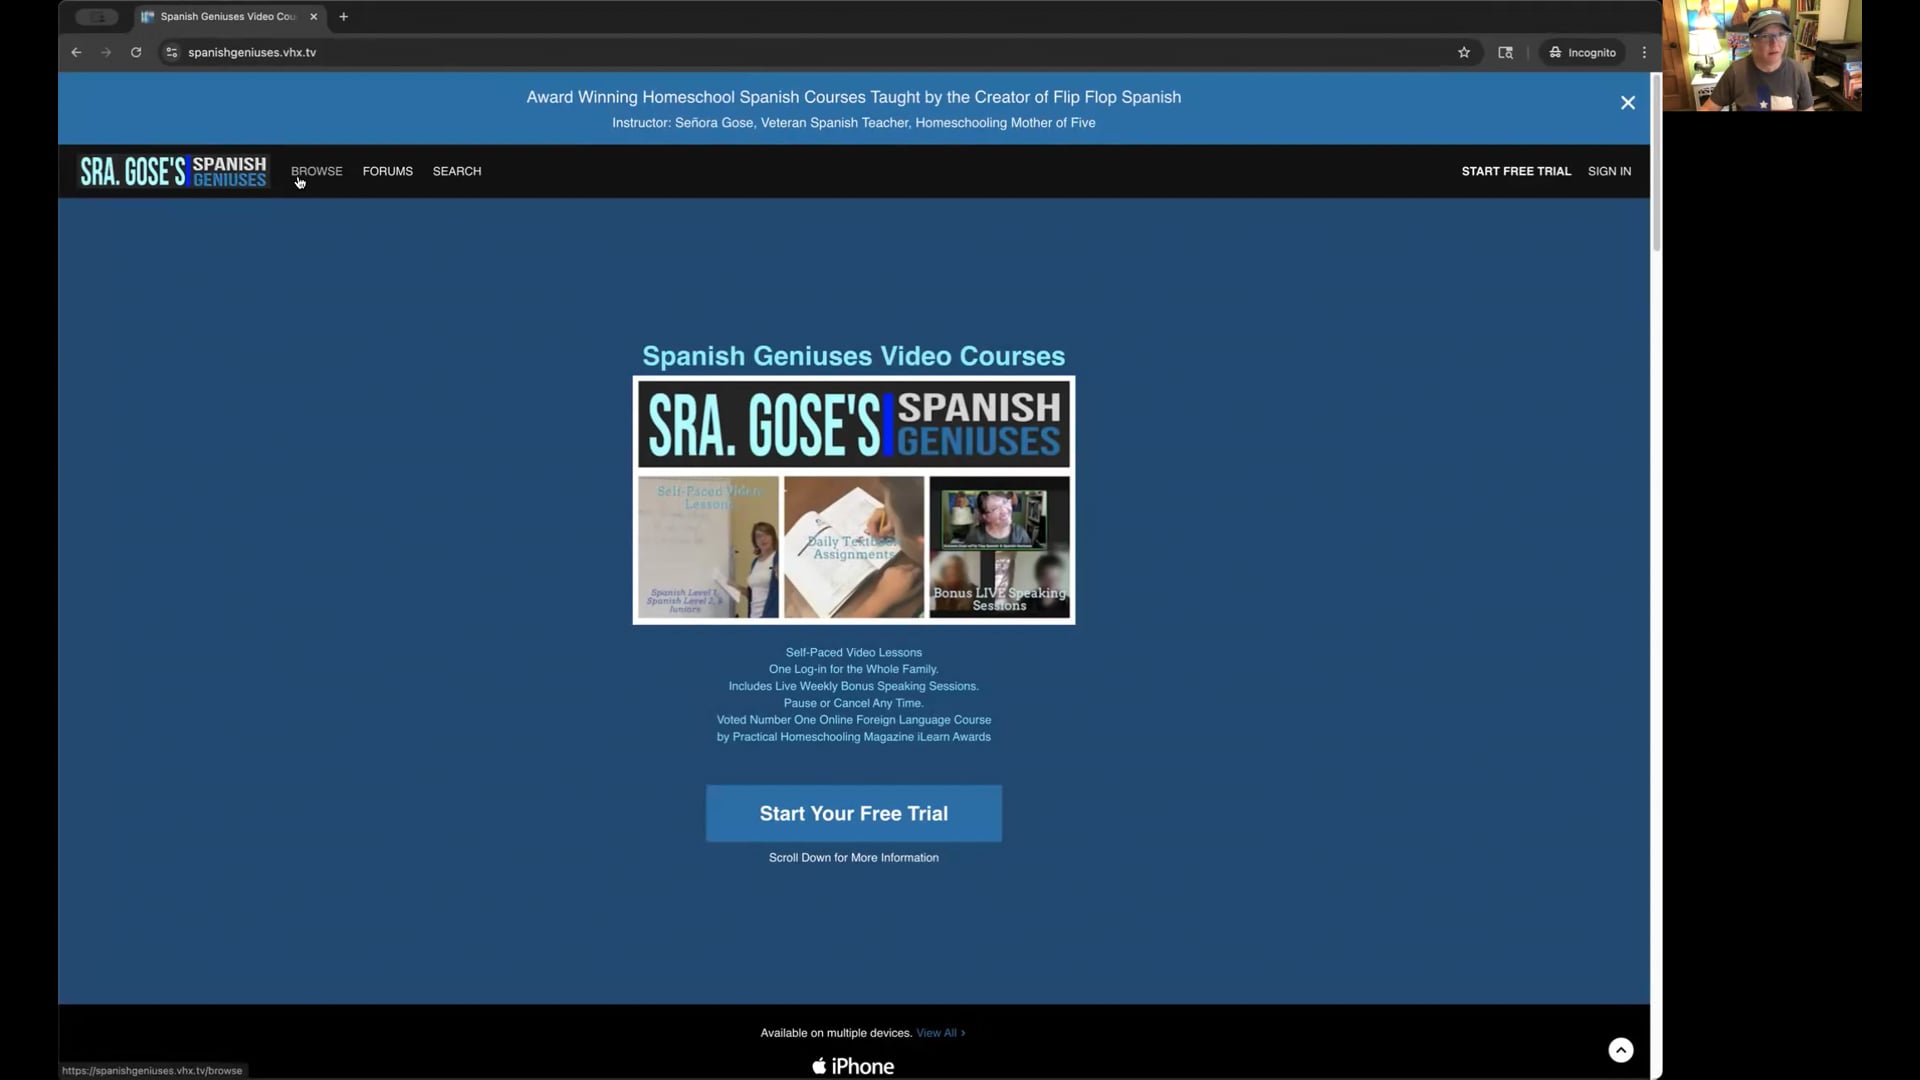Select the Sra. Gose's Spanish Geniuses logo
Image resolution: width=1920 pixels, height=1080 pixels.
171,171
